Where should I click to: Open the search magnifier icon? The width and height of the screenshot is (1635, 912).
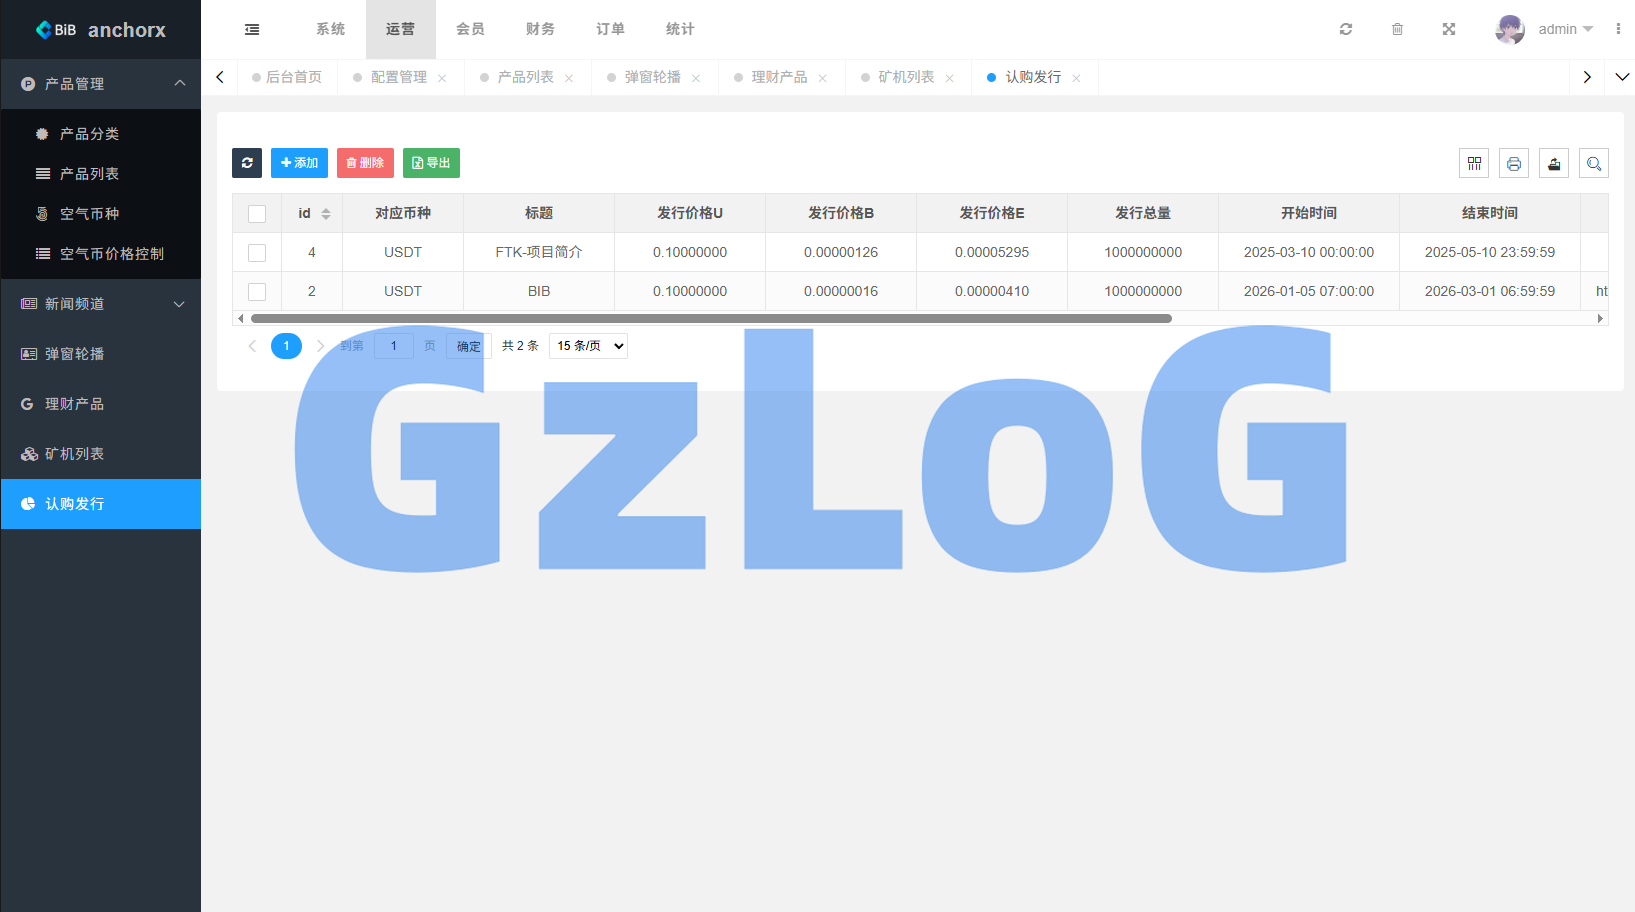pos(1593,163)
